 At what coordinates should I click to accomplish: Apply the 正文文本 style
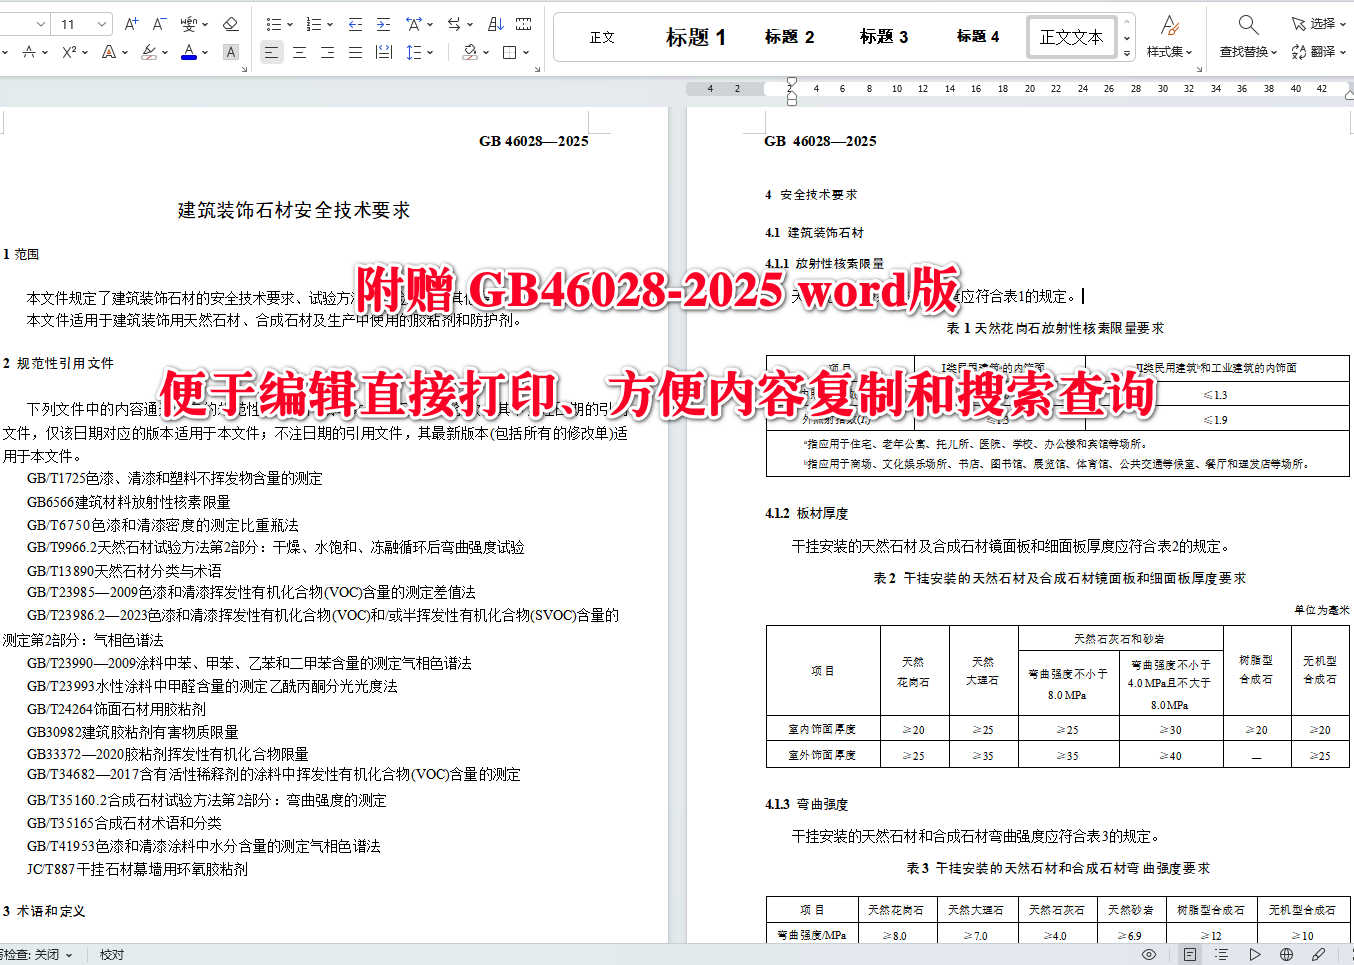pos(1071,37)
